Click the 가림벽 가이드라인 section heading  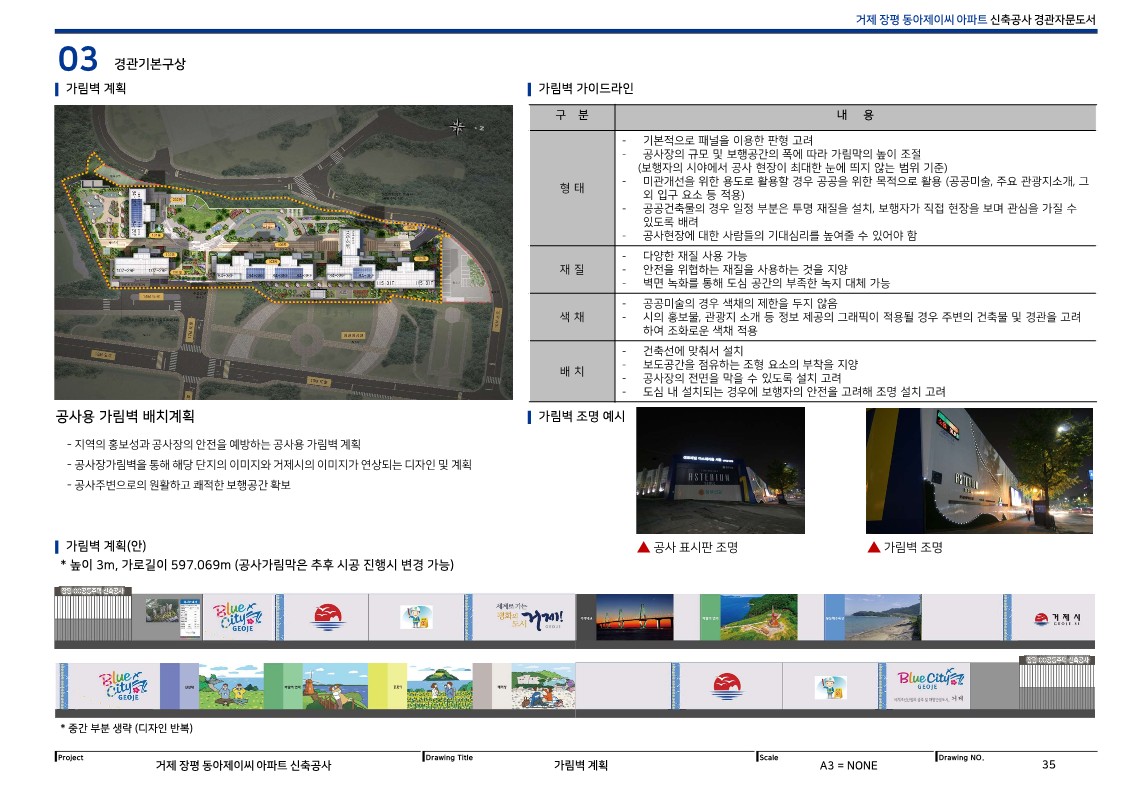586,88
